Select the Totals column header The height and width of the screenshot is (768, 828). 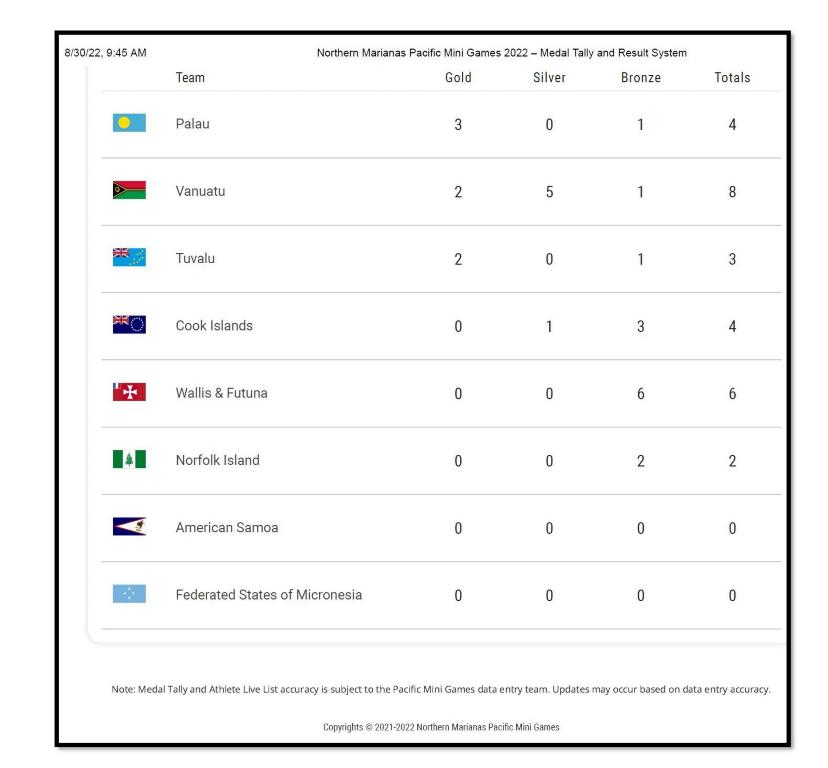coord(732,77)
